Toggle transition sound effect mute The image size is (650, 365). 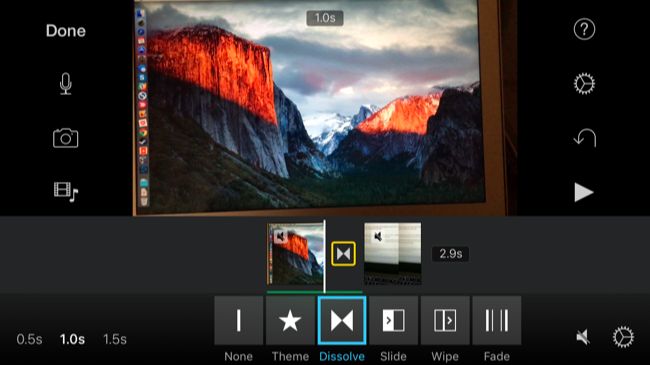tap(583, 337)
